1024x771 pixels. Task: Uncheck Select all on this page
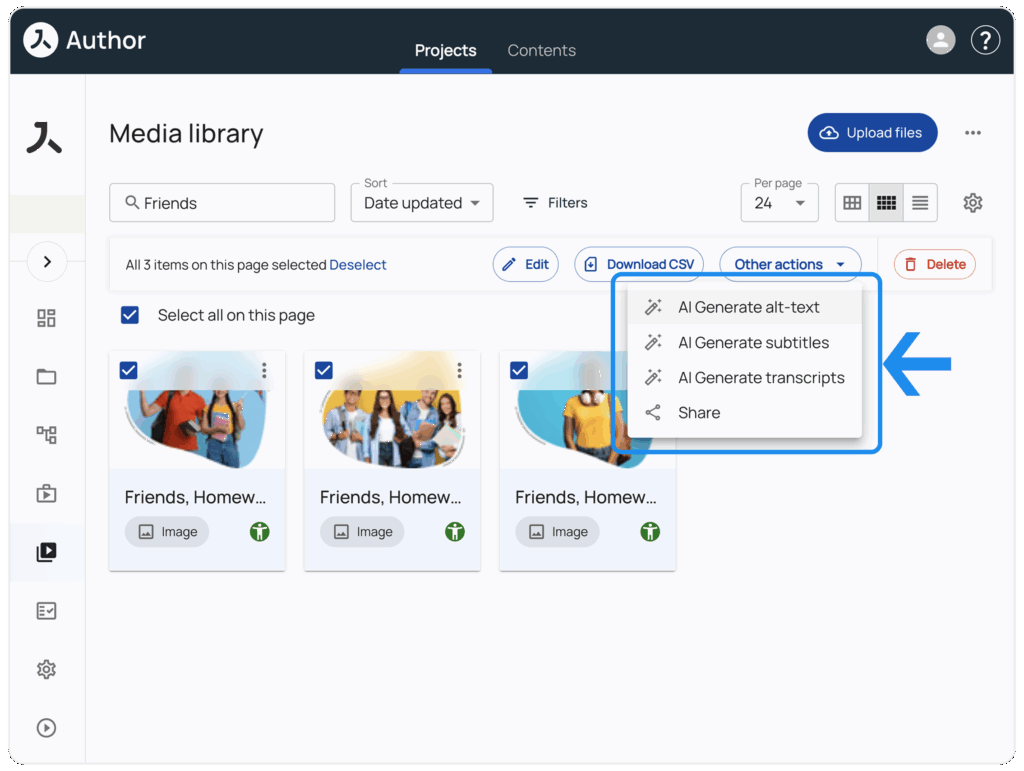[130, 315]
